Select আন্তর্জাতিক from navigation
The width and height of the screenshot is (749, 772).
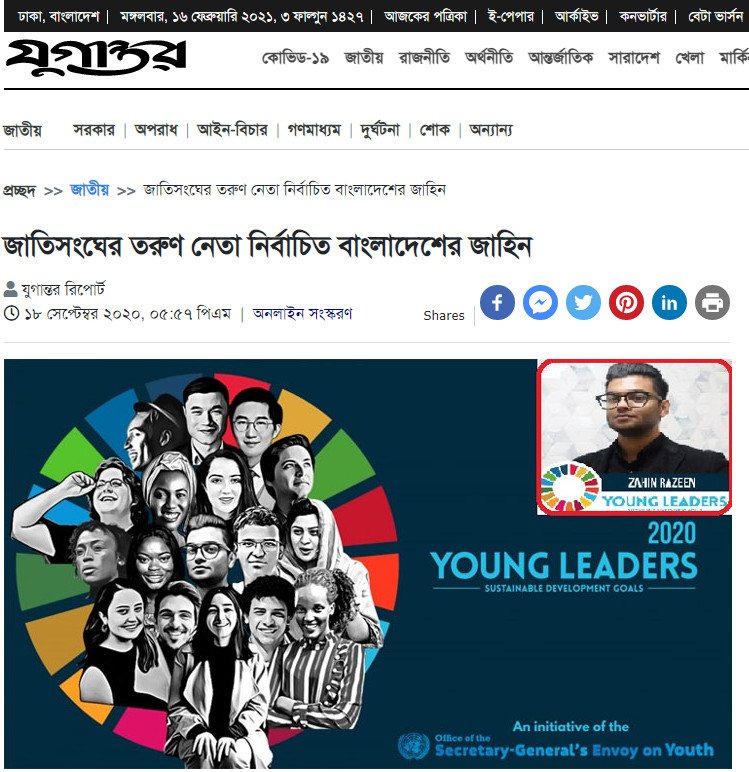pos(560,58)
